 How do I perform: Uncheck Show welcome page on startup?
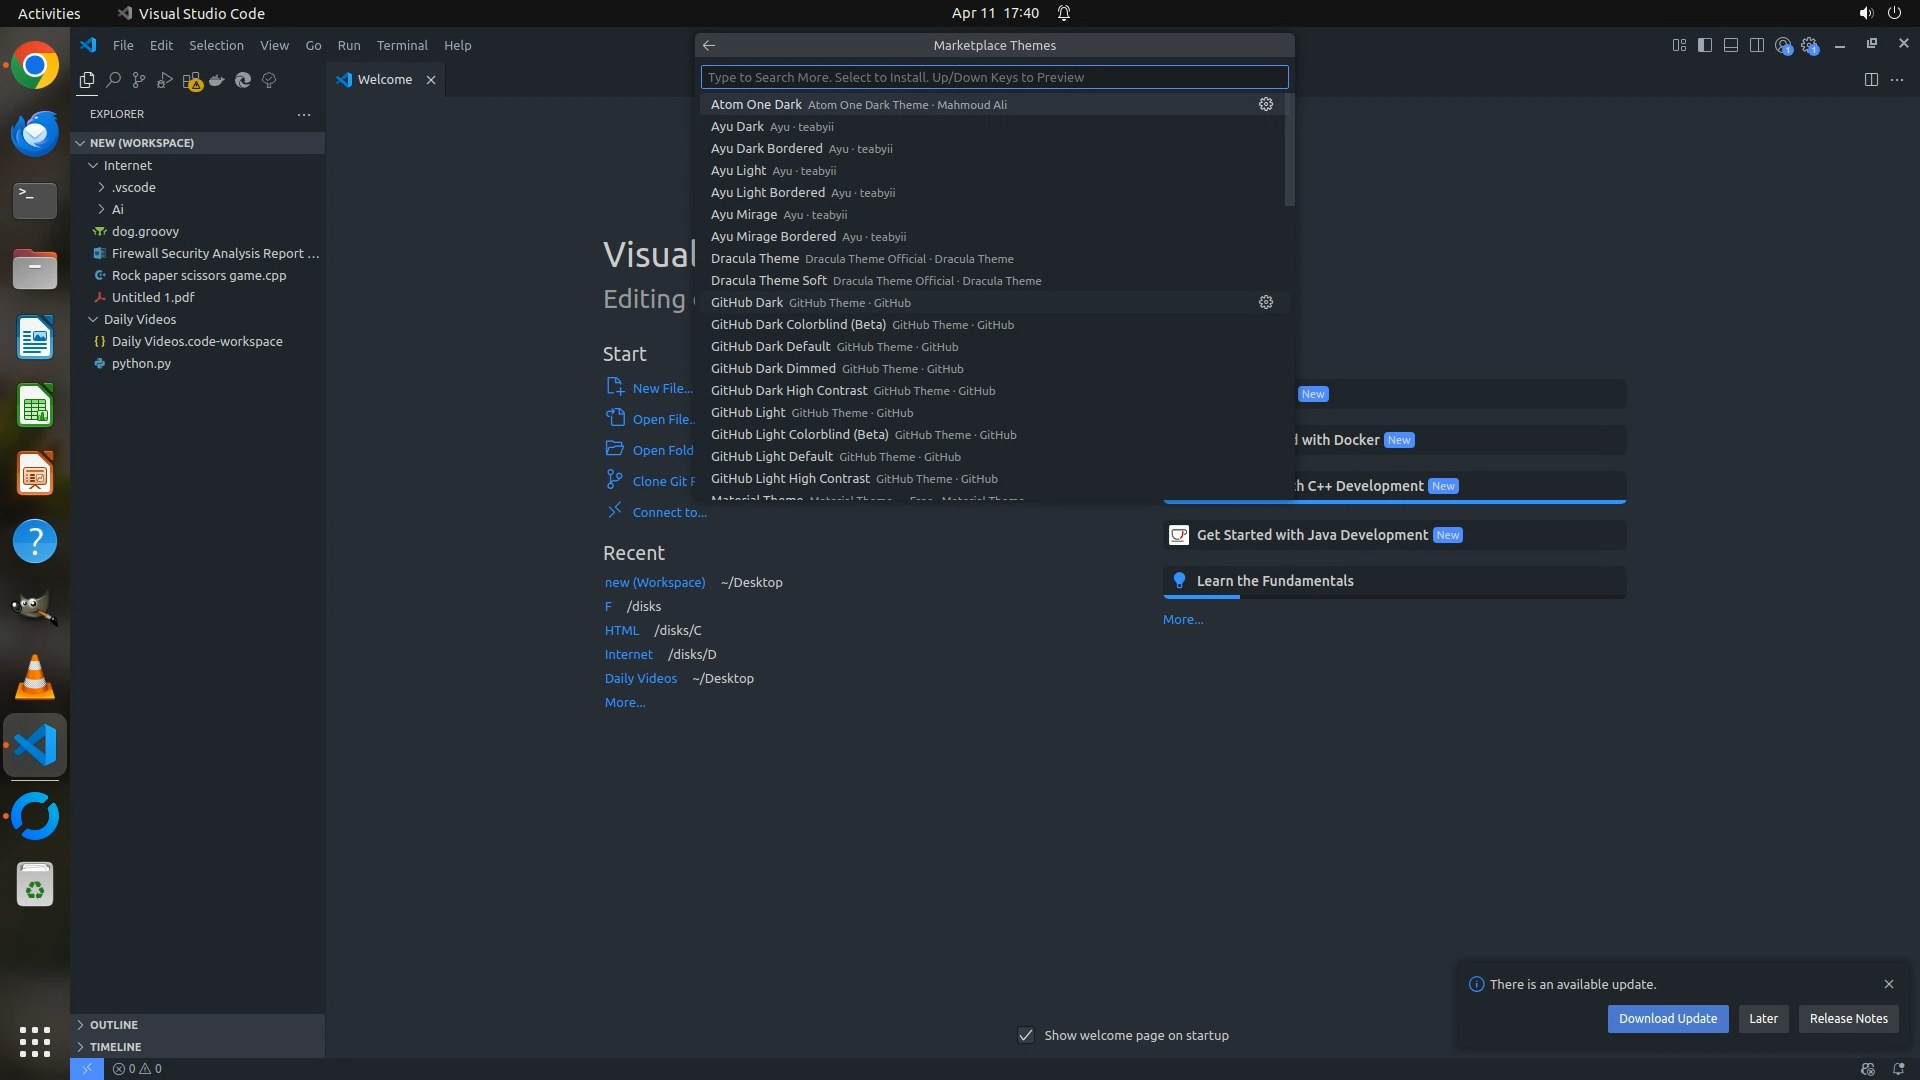1026,1035
